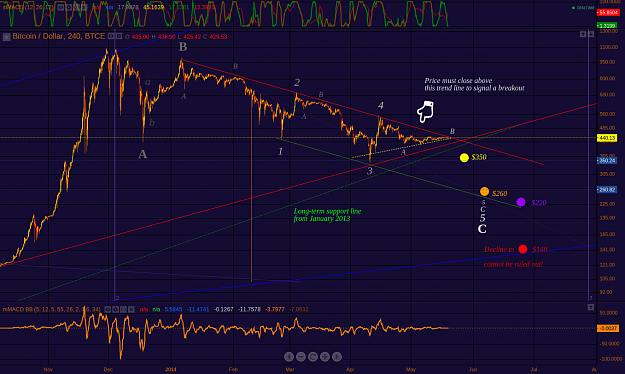
Task: Click the left pane control icon at main chart's top right
Action: (x=583, y=34)
